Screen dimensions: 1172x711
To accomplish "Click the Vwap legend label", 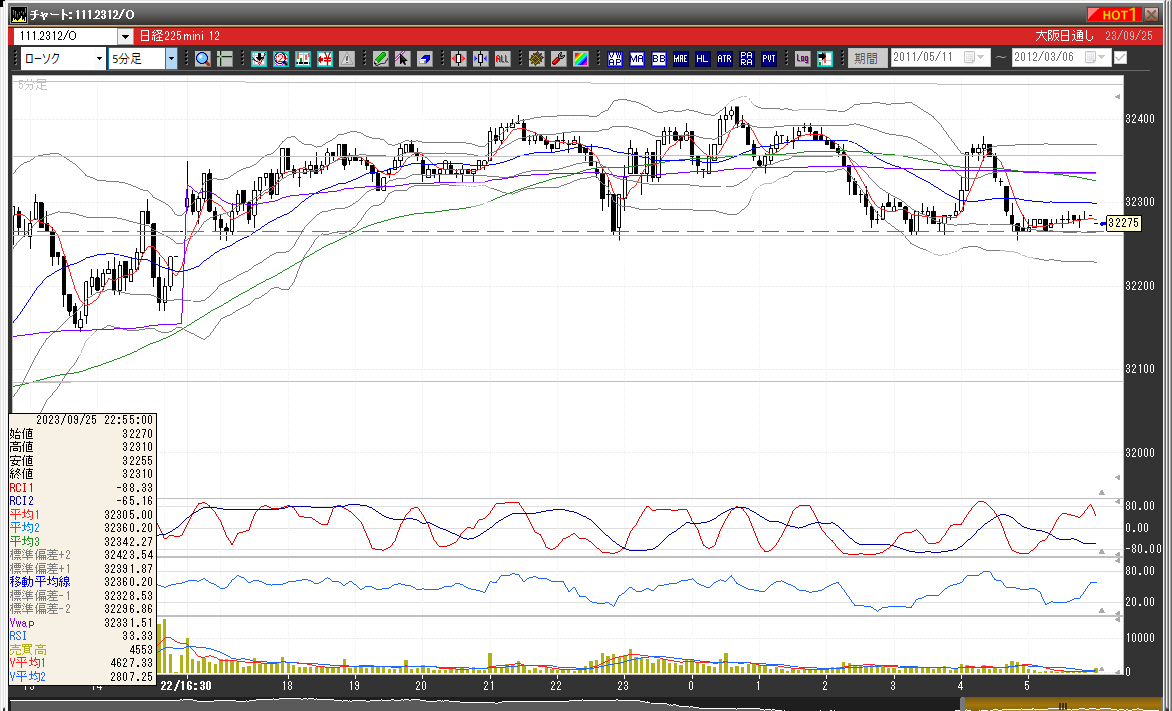I will (x=22, y=623).
